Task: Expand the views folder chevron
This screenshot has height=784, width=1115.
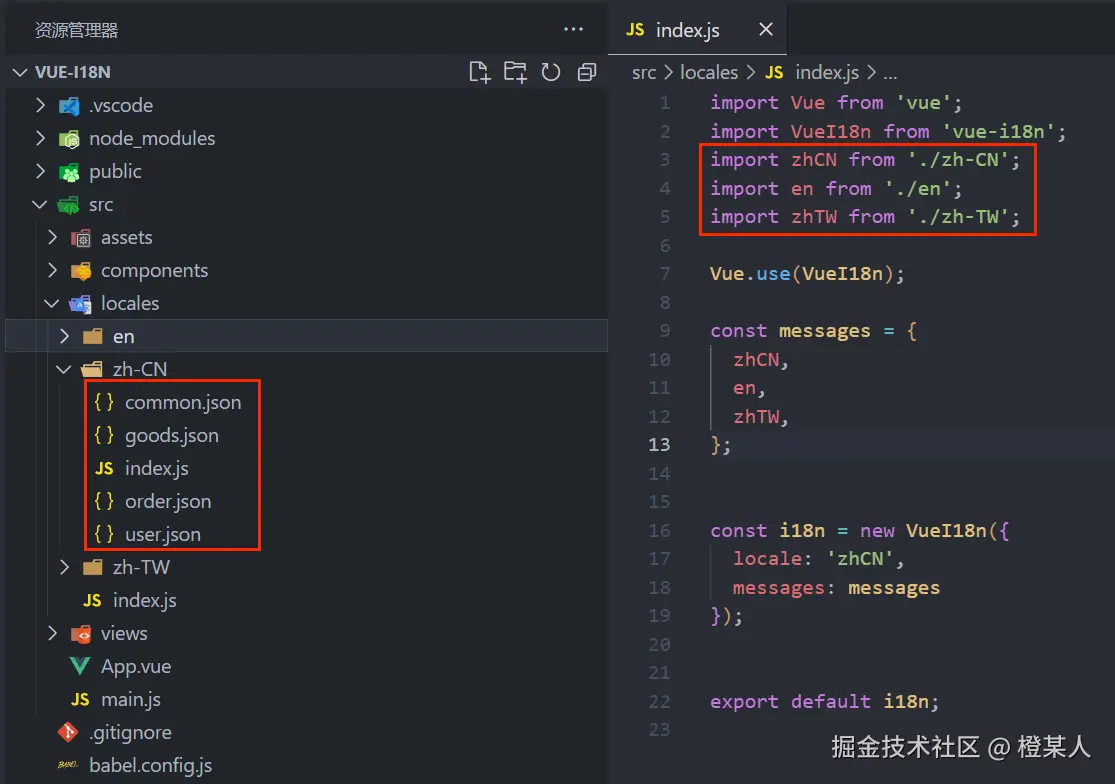Action: 52,633
